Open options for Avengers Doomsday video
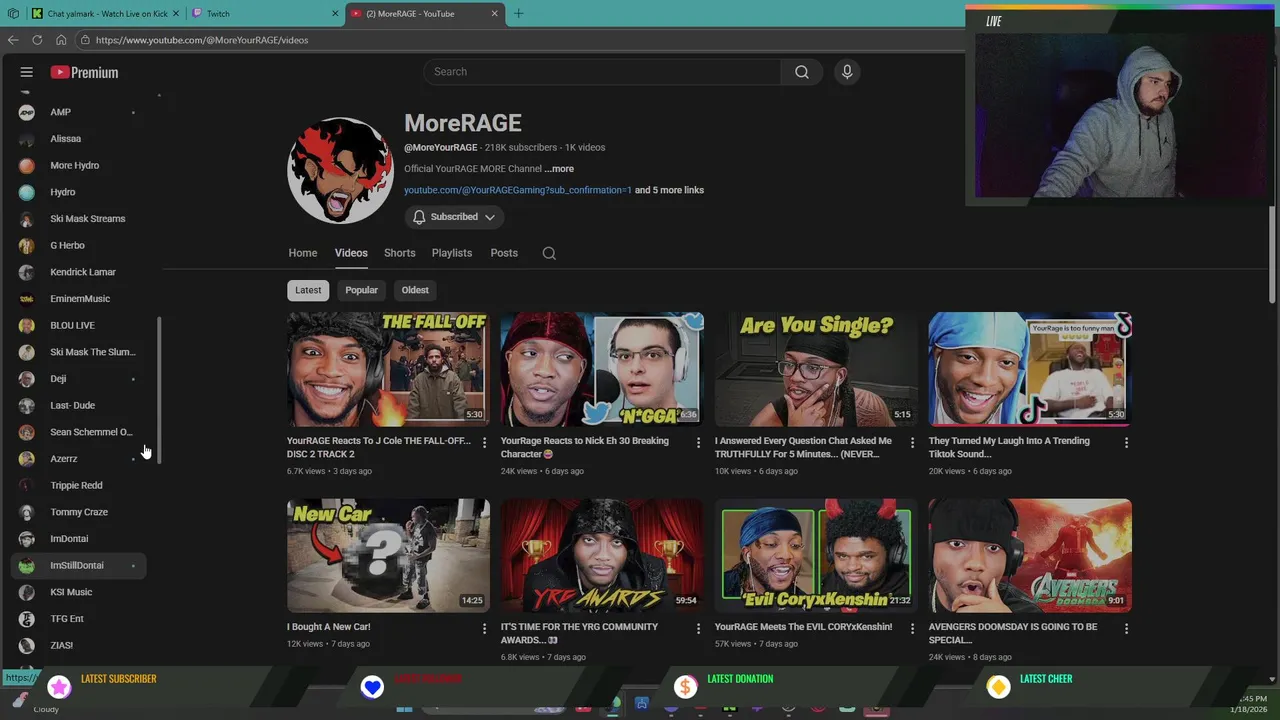1280x720 pixels. 1126,628
